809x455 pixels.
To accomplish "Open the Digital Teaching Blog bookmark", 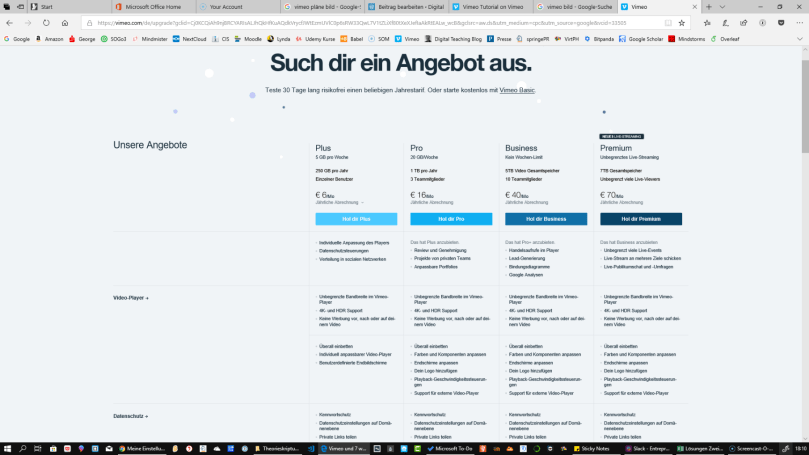I will [453, 39].
